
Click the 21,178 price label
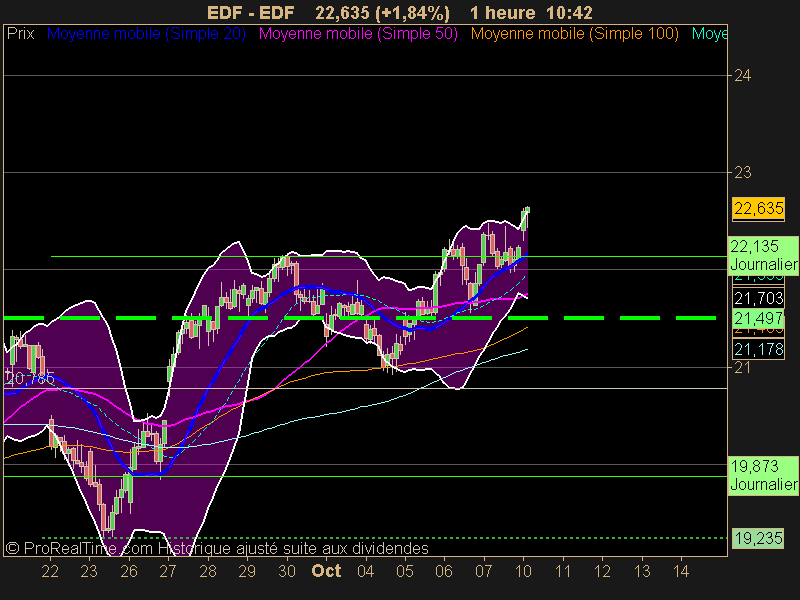[758, 349]
